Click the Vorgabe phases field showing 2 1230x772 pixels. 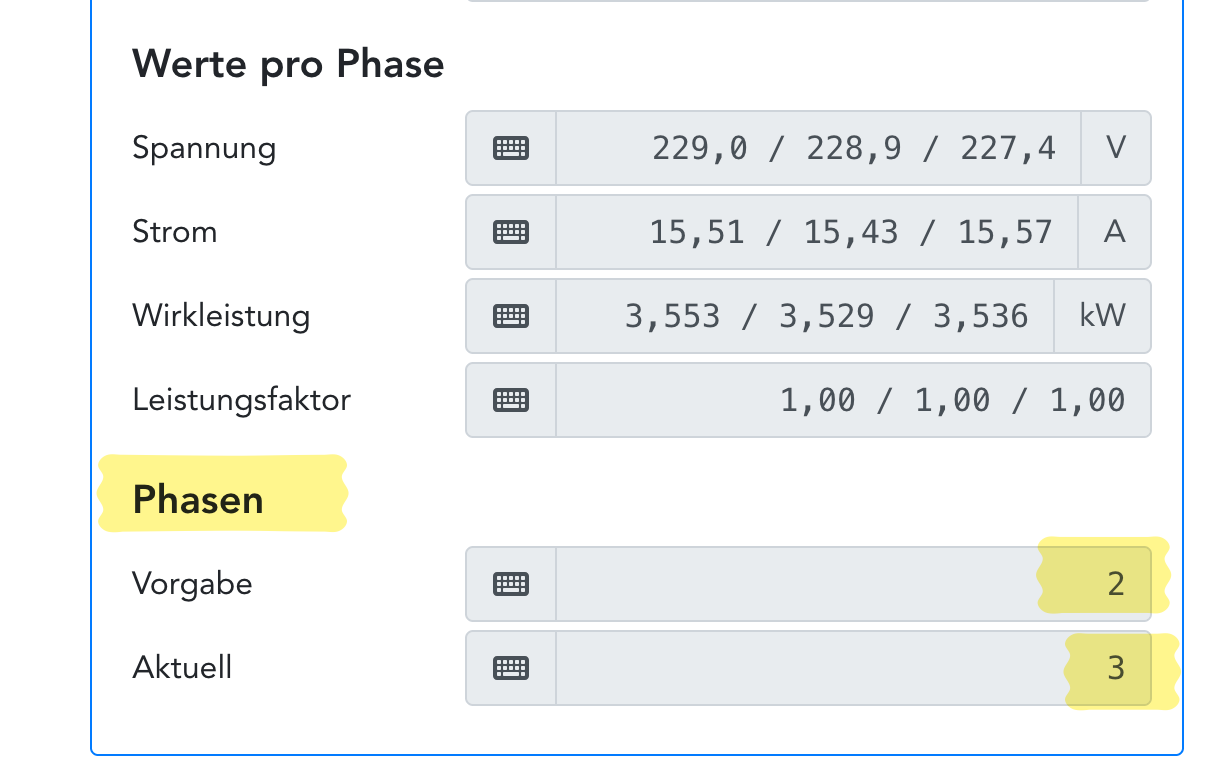pyautogui.click(x=852, y=584)
